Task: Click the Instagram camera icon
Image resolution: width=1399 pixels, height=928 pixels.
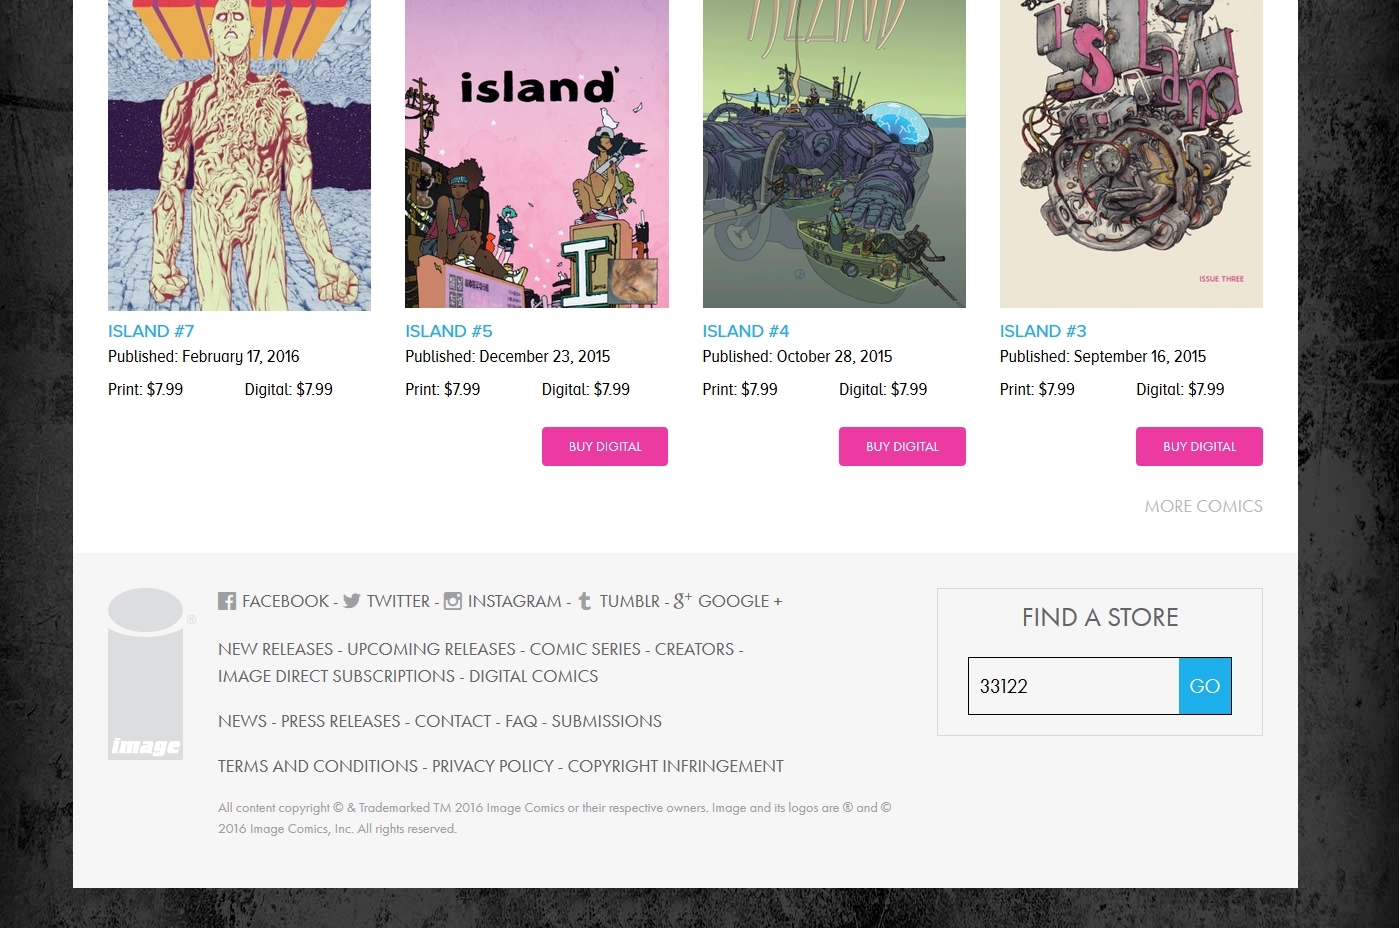Action: 453,601
